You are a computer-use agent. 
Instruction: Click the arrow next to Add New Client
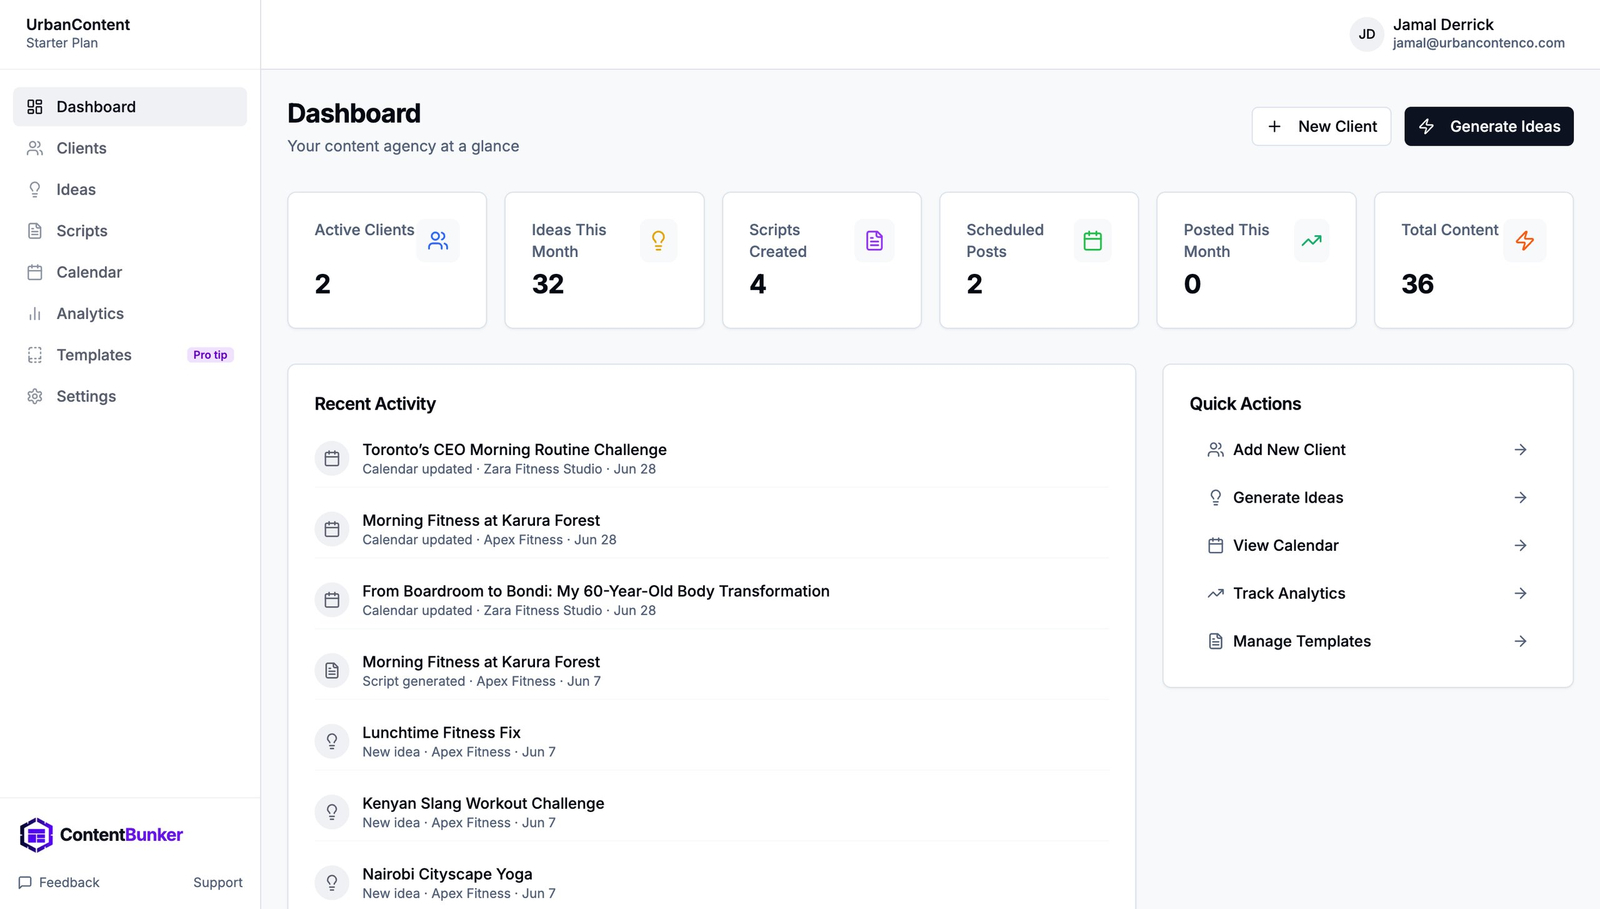[1520, 450]
